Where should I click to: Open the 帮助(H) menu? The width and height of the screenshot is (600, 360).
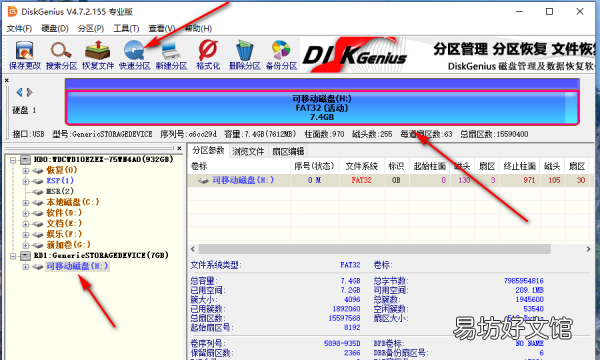(x=198, y=28)
